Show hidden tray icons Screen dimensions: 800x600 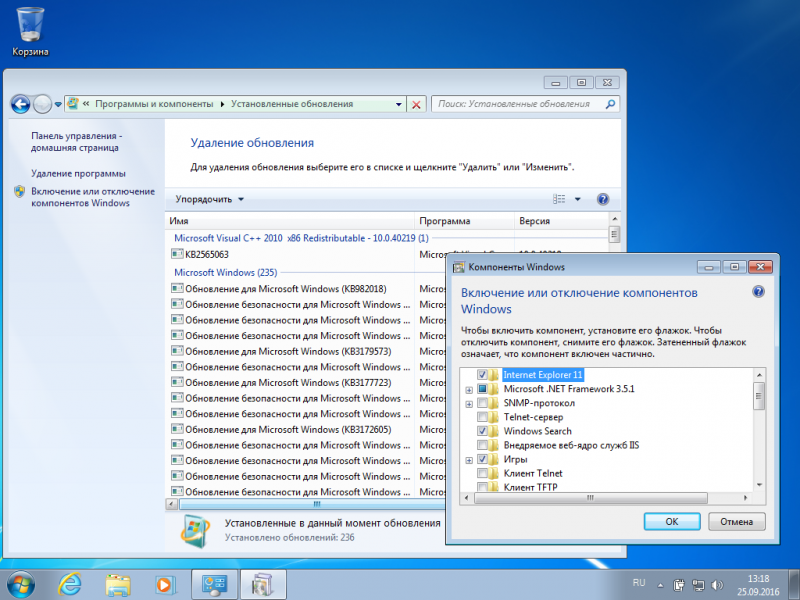660,585
